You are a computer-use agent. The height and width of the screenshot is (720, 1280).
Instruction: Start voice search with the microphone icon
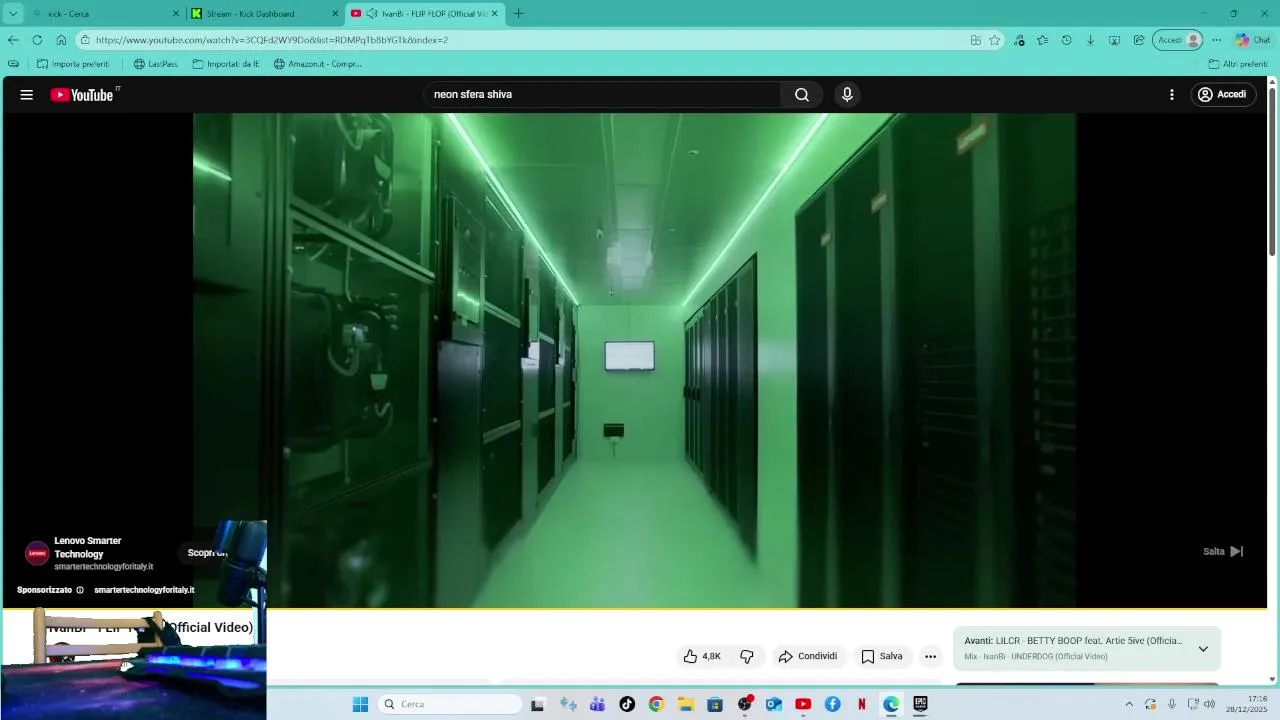point(847,95)
